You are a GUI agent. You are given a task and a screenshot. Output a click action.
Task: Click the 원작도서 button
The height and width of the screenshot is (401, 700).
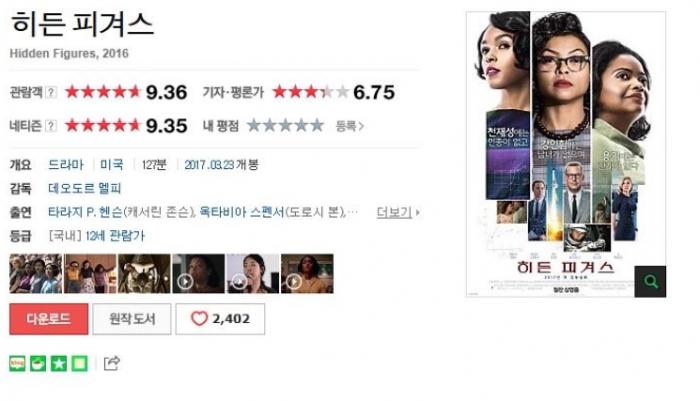pos(132,319)
